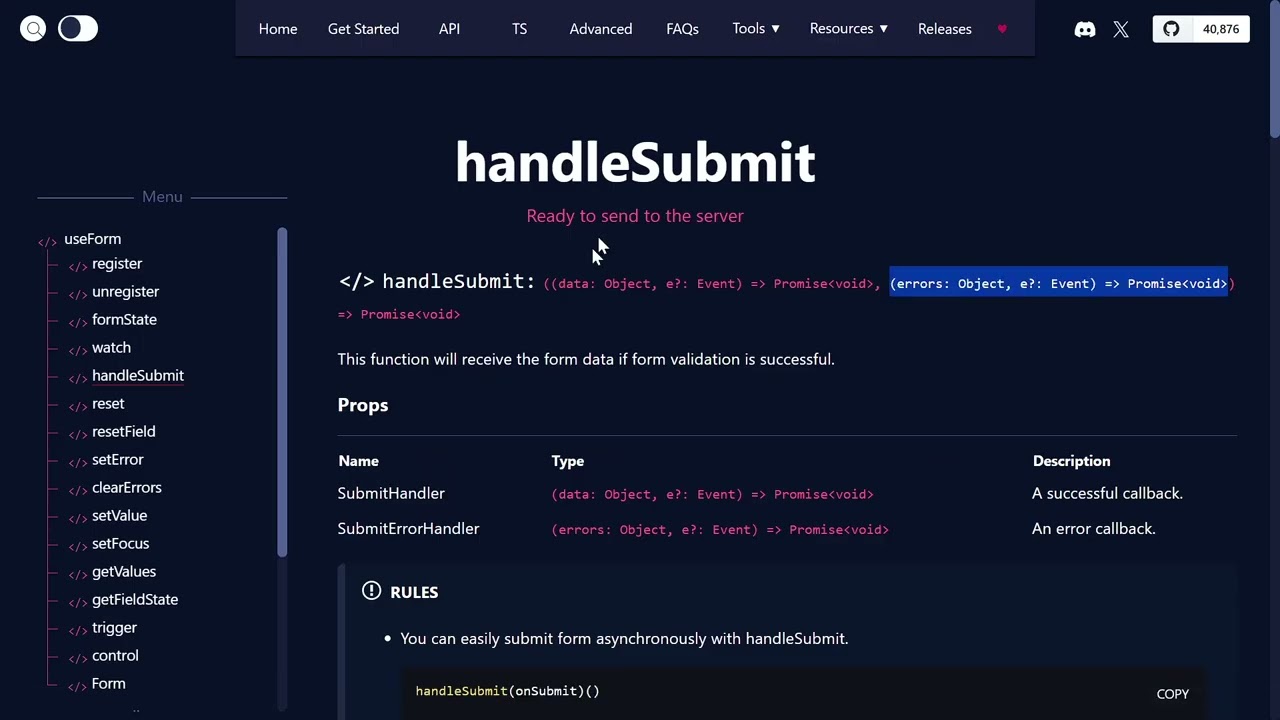Click the code icon beside useForm
1280x720 pixels.
(47, 241)
